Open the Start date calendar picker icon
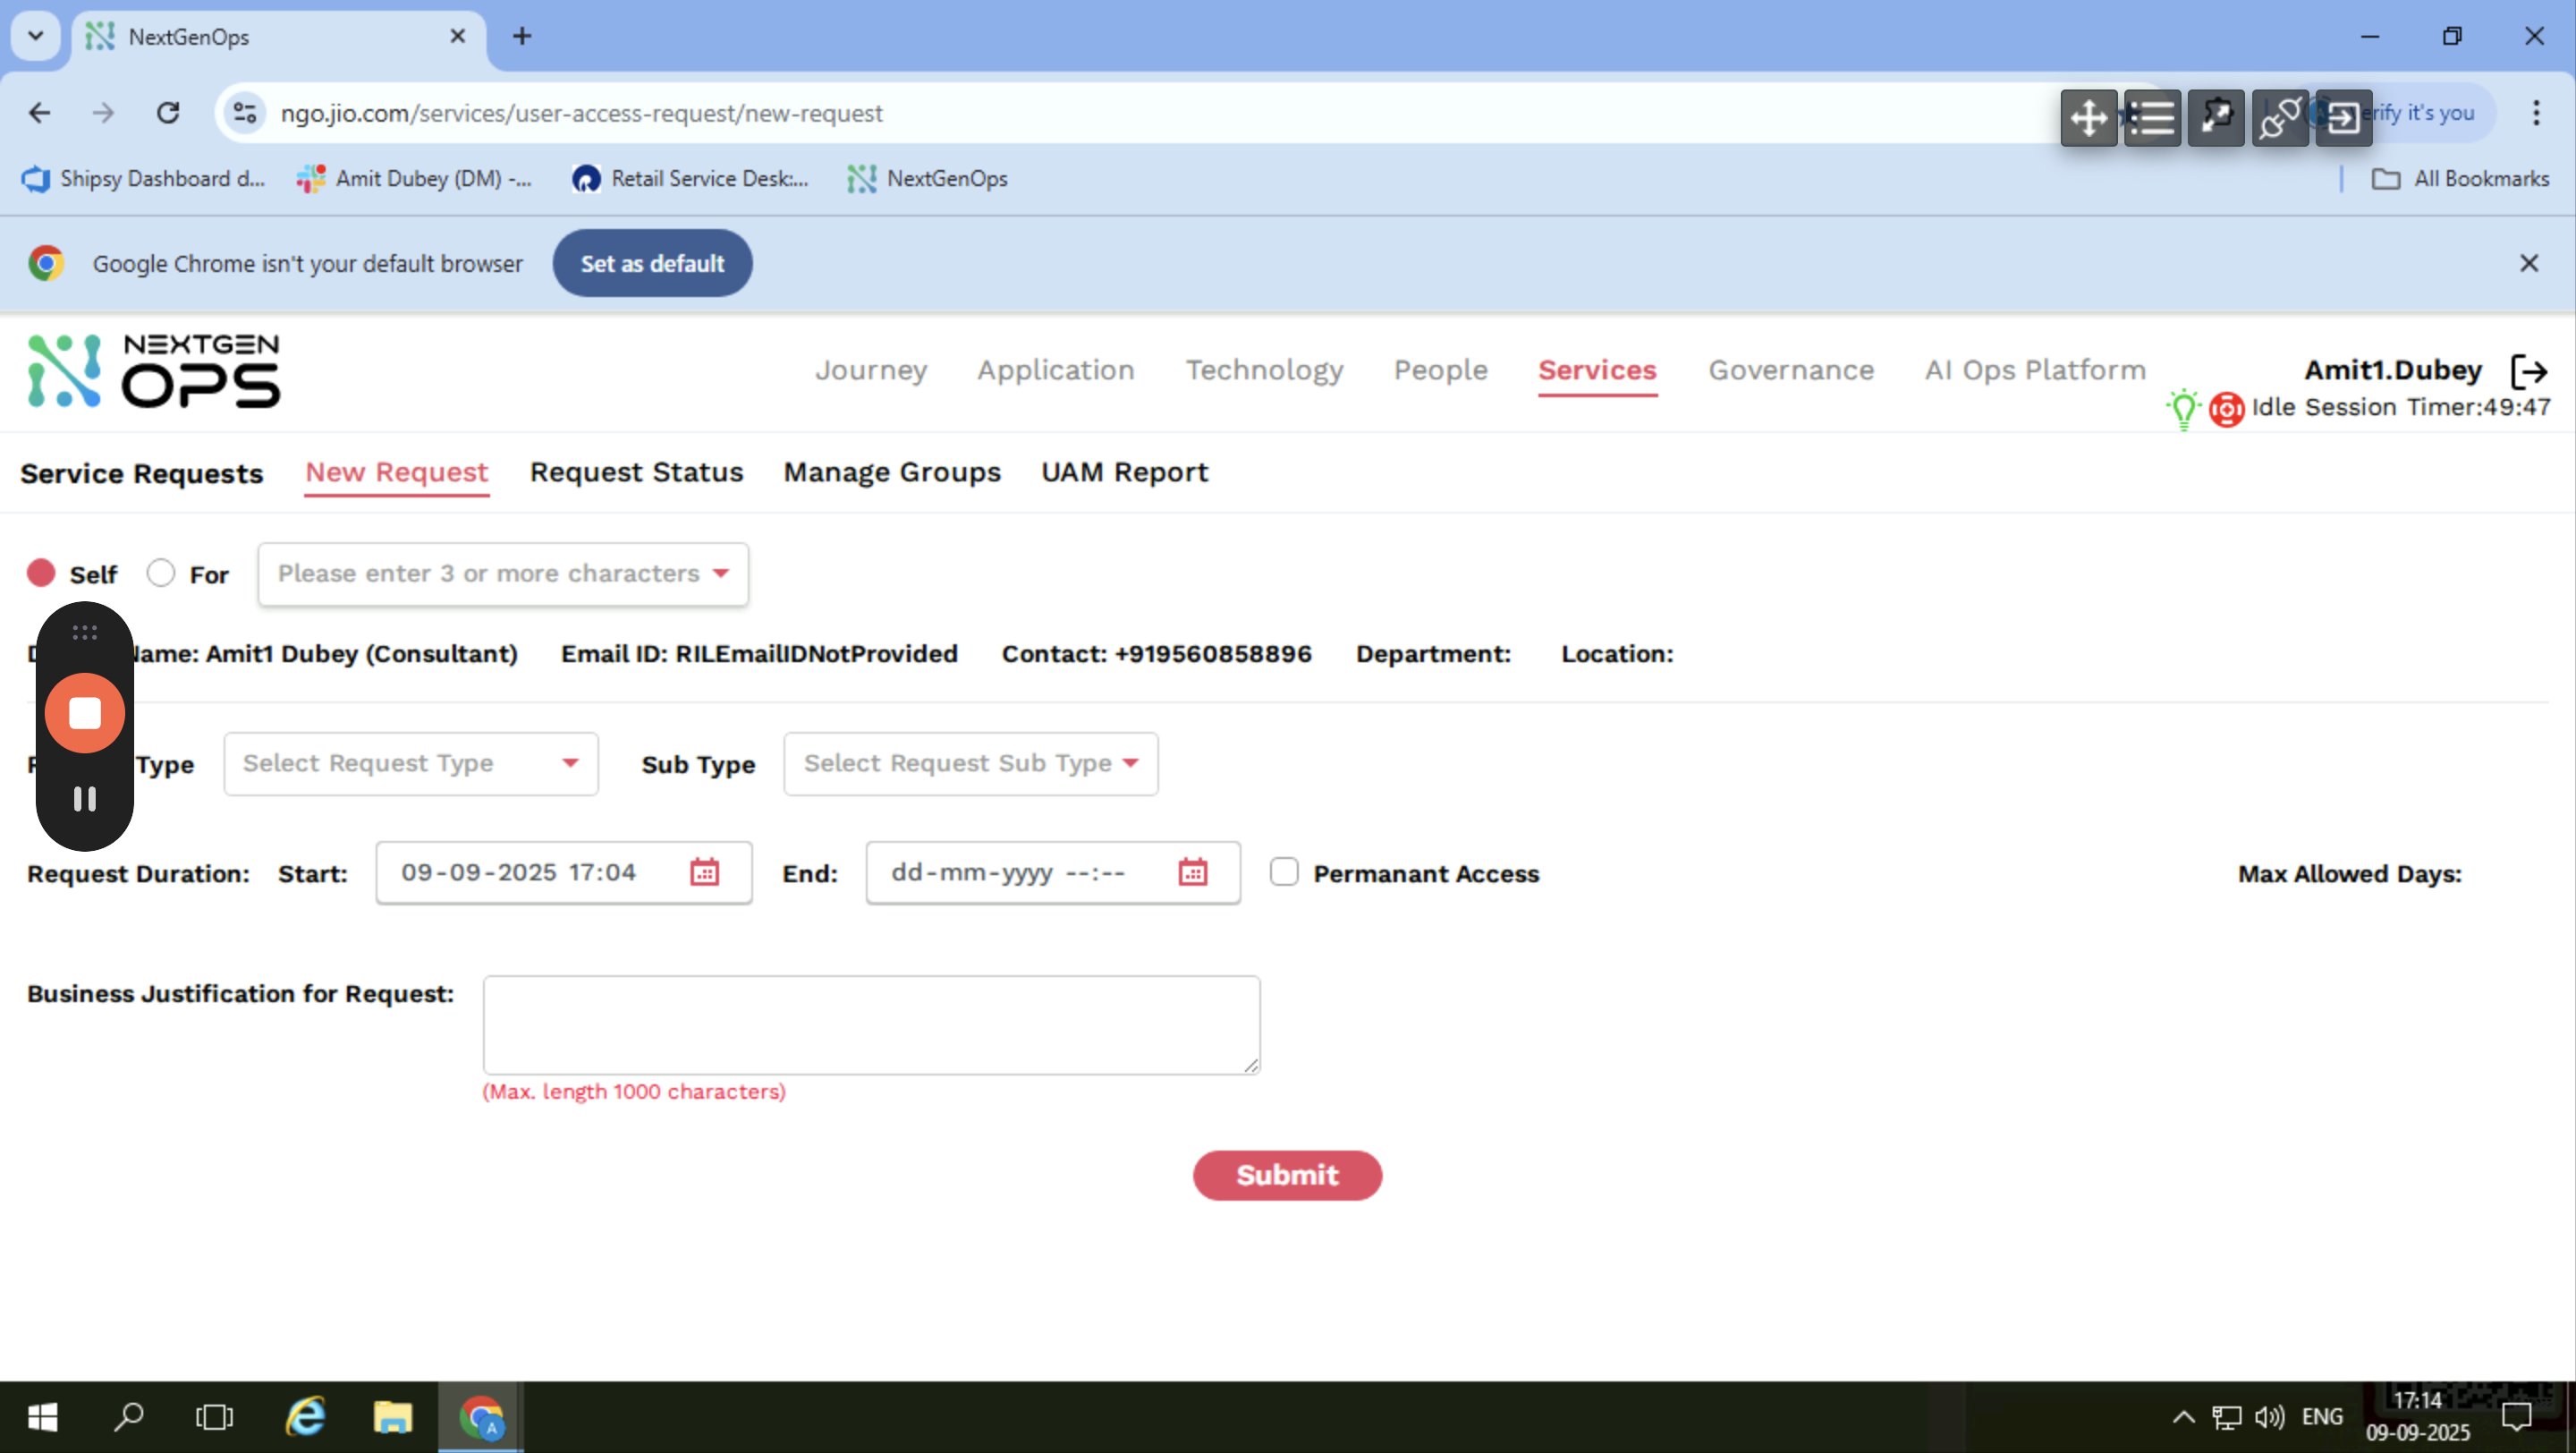Viewport: 2576px width, 1453px height. tap(704, 872)
